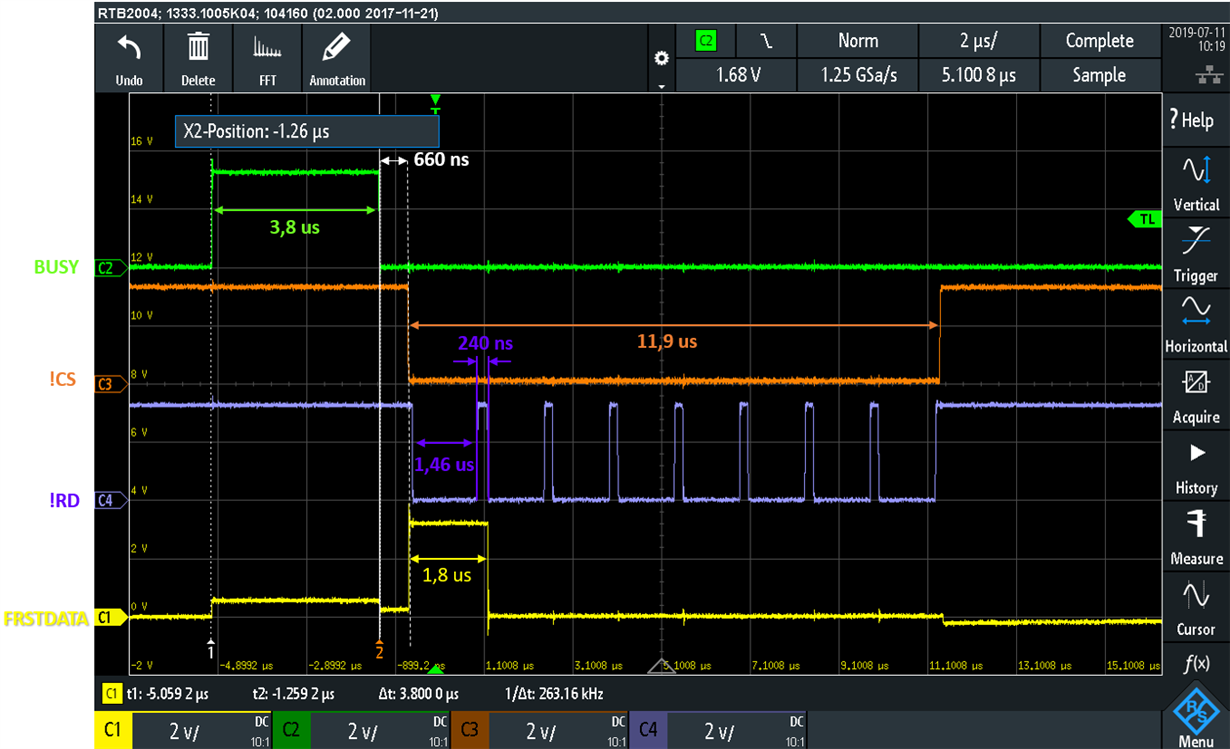
Task: Click the R&S Menu button
Action: [1196, 714]
